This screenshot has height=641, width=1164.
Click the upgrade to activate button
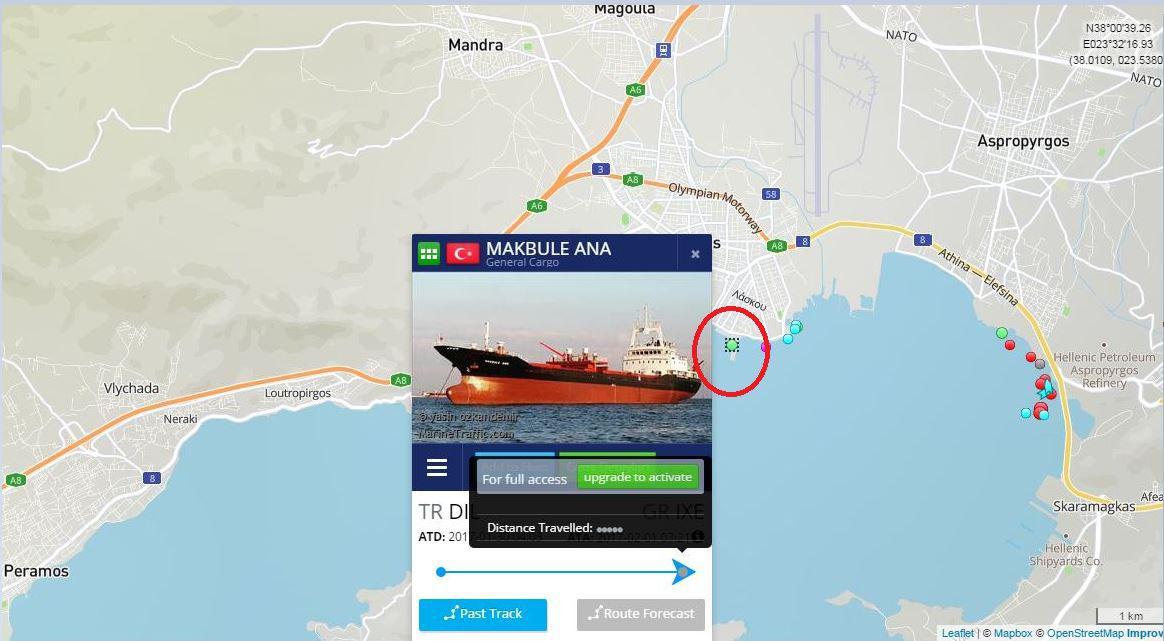click(638, 478)
